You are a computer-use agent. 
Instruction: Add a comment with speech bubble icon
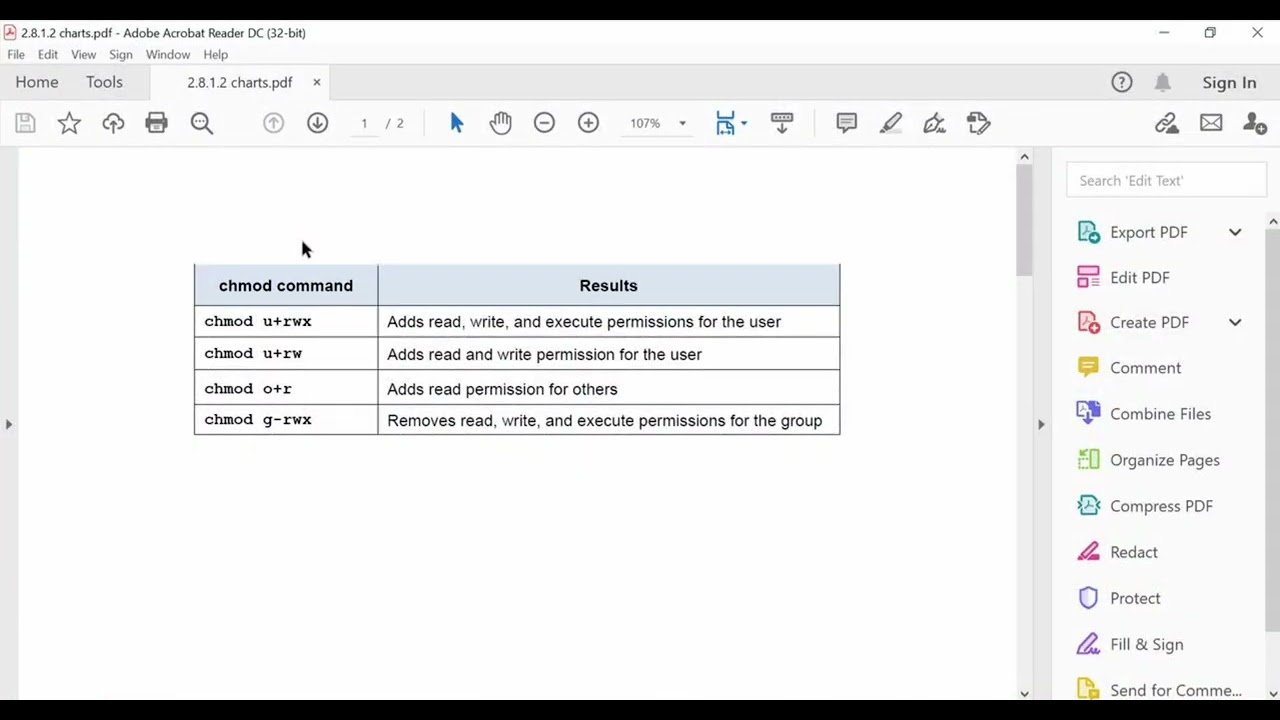point(846,123)
